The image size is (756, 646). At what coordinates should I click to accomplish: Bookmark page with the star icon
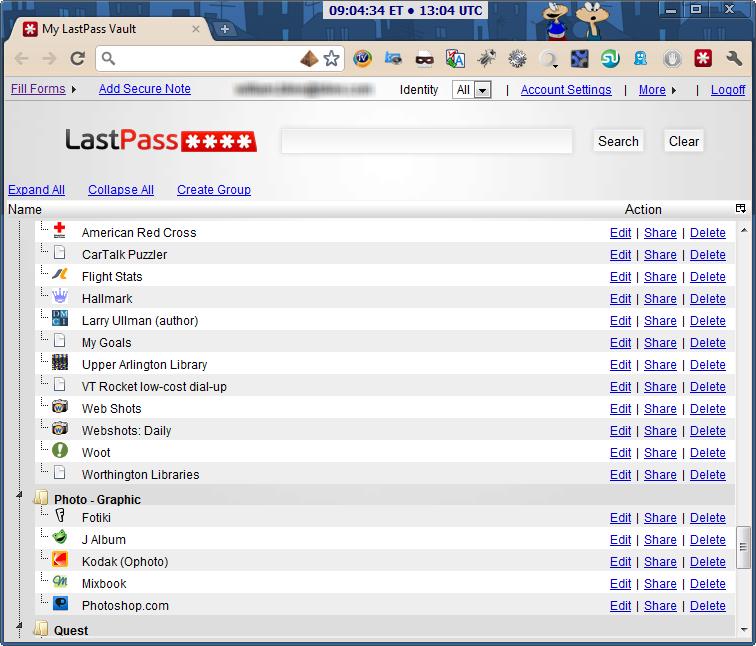331,59
